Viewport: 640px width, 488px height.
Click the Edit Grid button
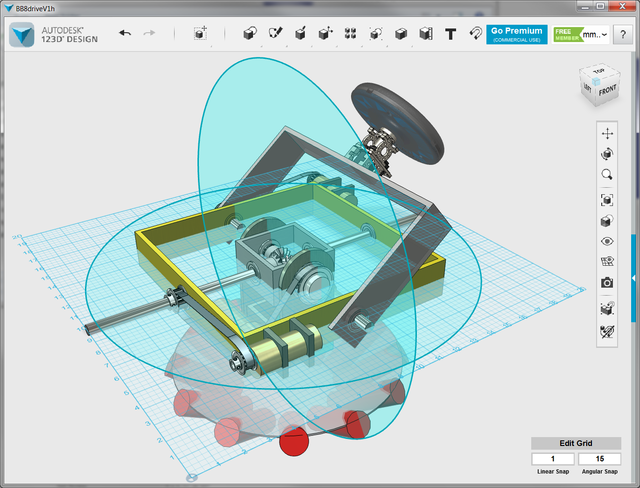pyautogui.click(x=576, y=443)
